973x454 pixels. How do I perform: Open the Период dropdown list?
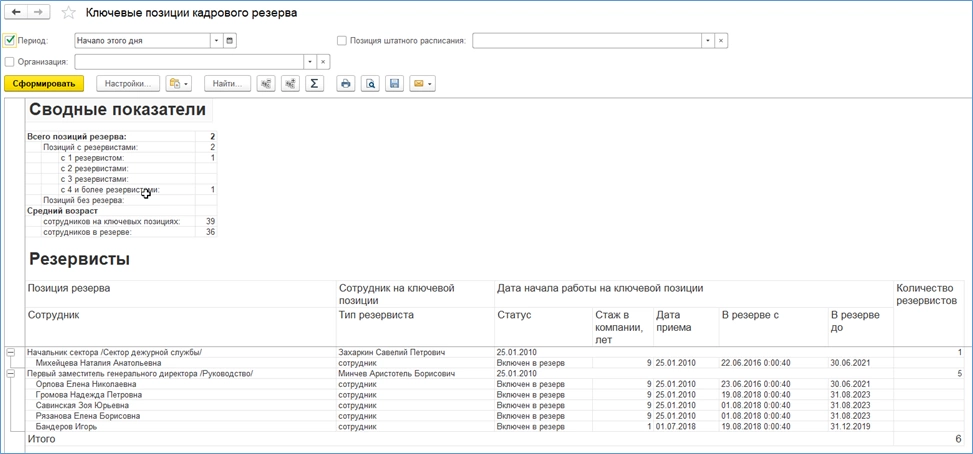click(215, 41)
